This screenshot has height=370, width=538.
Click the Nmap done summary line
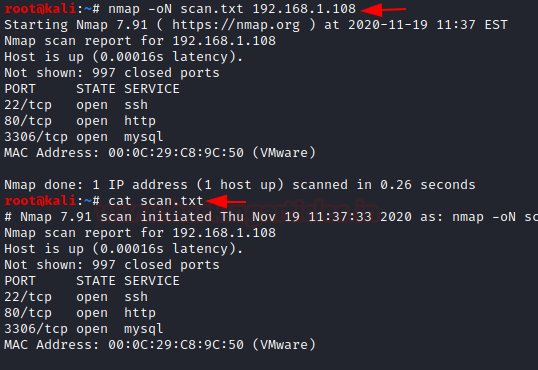click(x=240, y=185)
